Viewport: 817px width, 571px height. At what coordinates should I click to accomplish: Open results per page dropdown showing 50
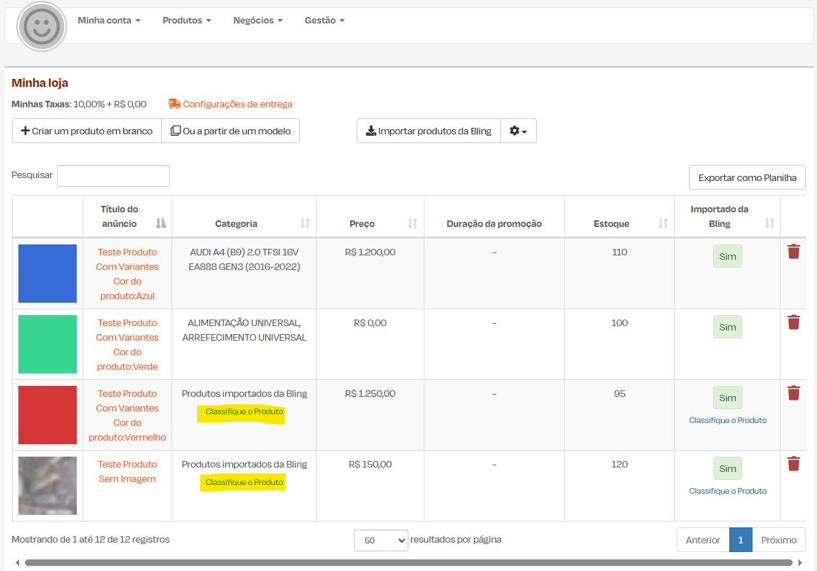click(x=380, y=540)
